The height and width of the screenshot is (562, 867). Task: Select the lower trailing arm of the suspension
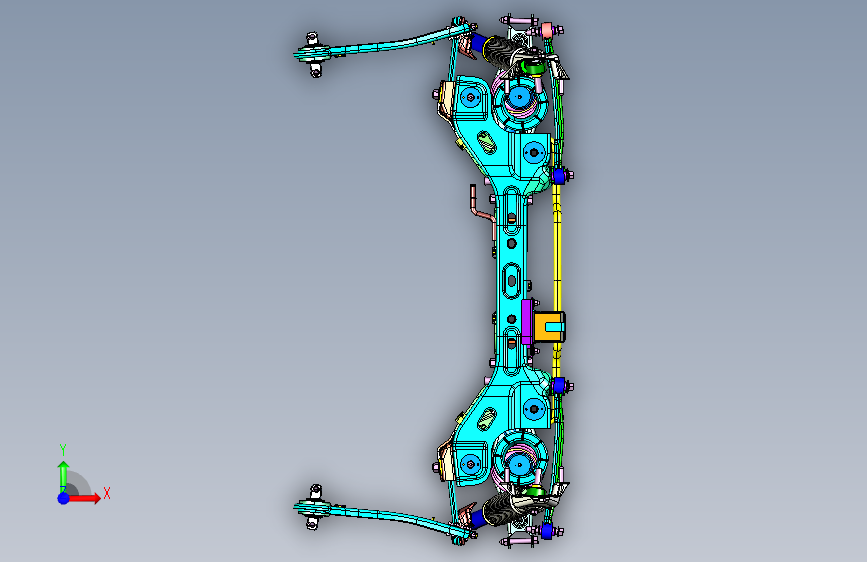point(387,516)
